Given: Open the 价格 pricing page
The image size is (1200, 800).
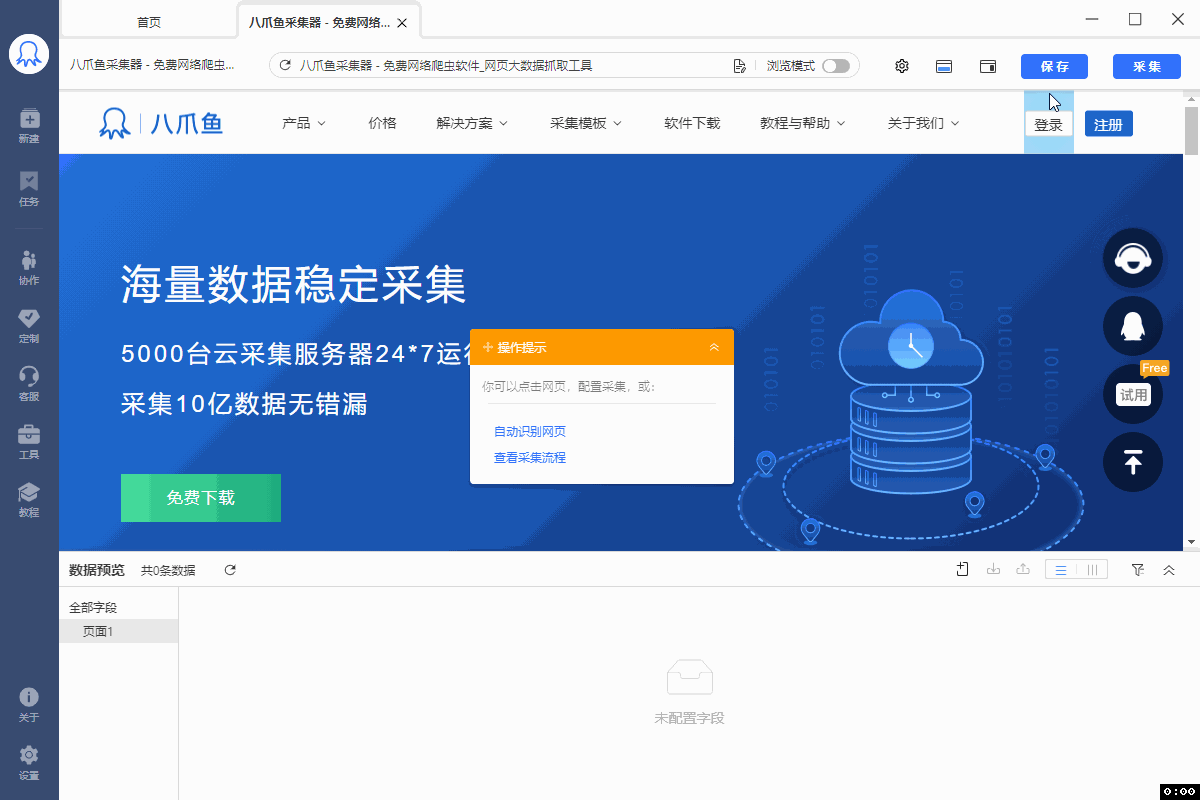Looking at the screenshot, I should 382,123.
